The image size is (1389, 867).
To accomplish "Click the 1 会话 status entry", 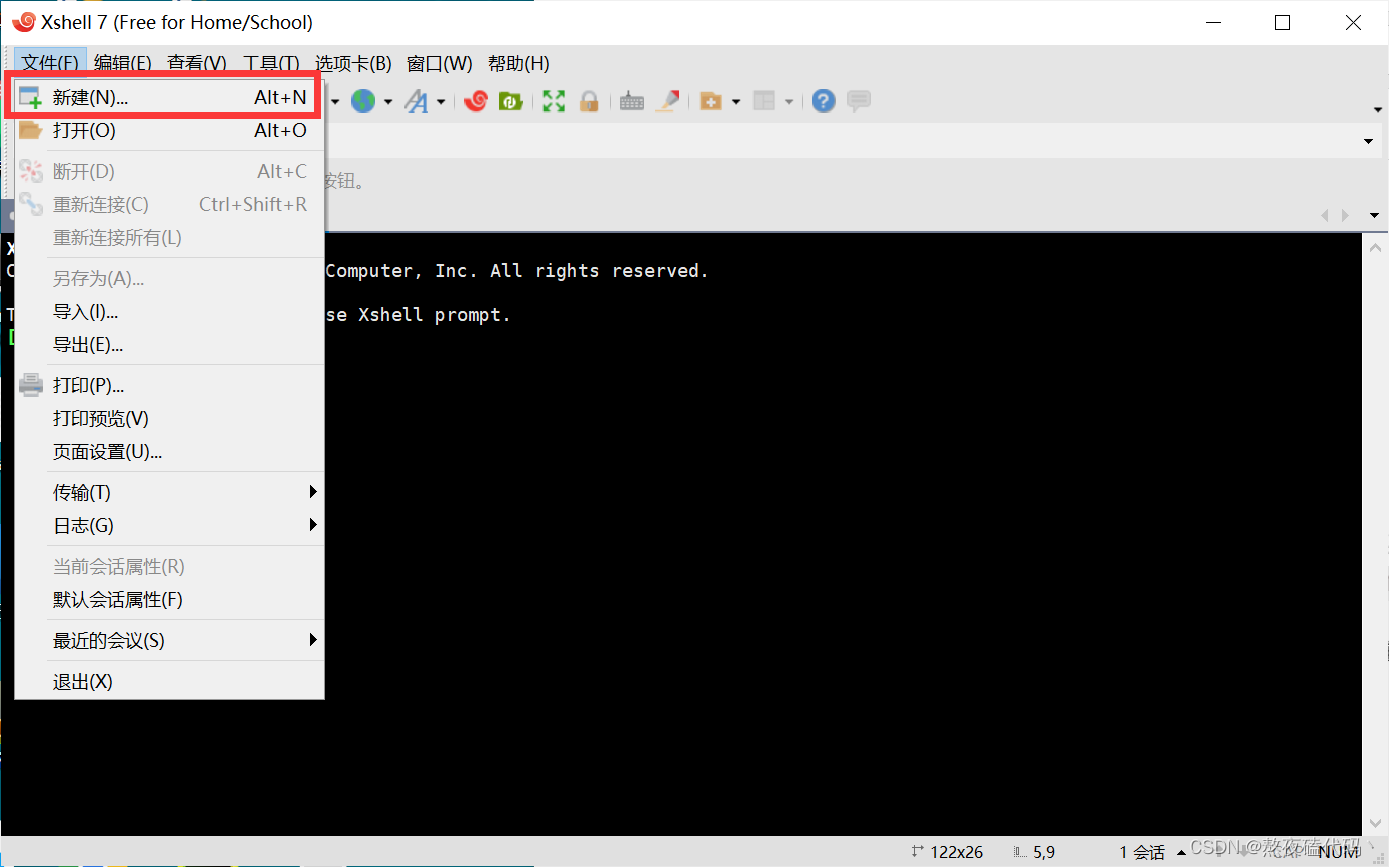I will [1142, 852].
